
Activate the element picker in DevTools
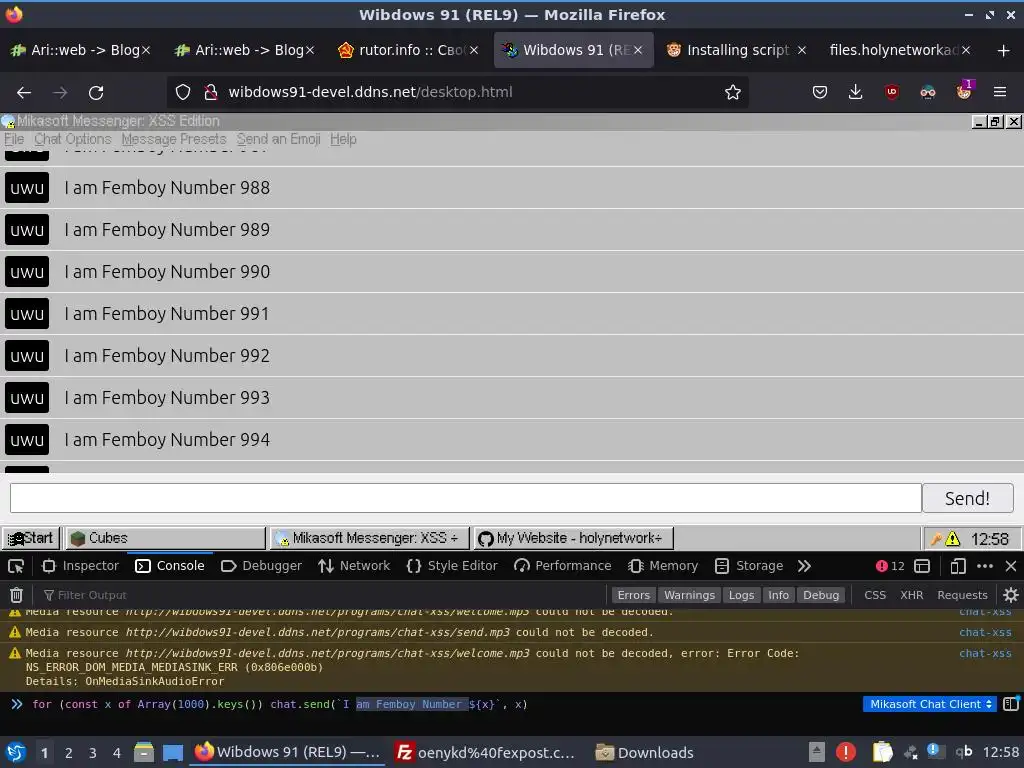click(16, 566)
